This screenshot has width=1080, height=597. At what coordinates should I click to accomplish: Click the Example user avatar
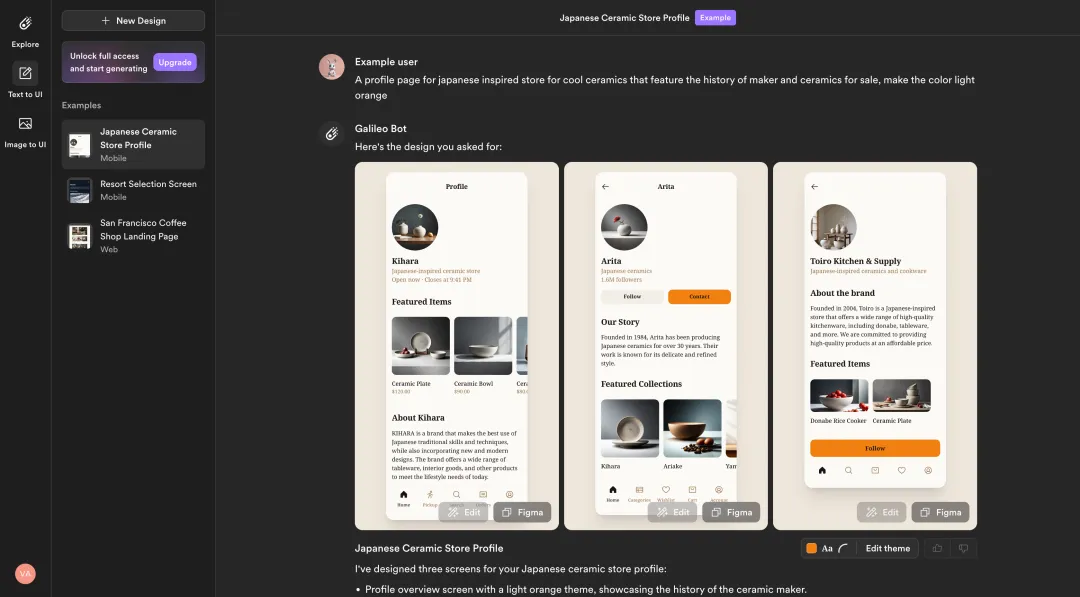pos(331,67)
